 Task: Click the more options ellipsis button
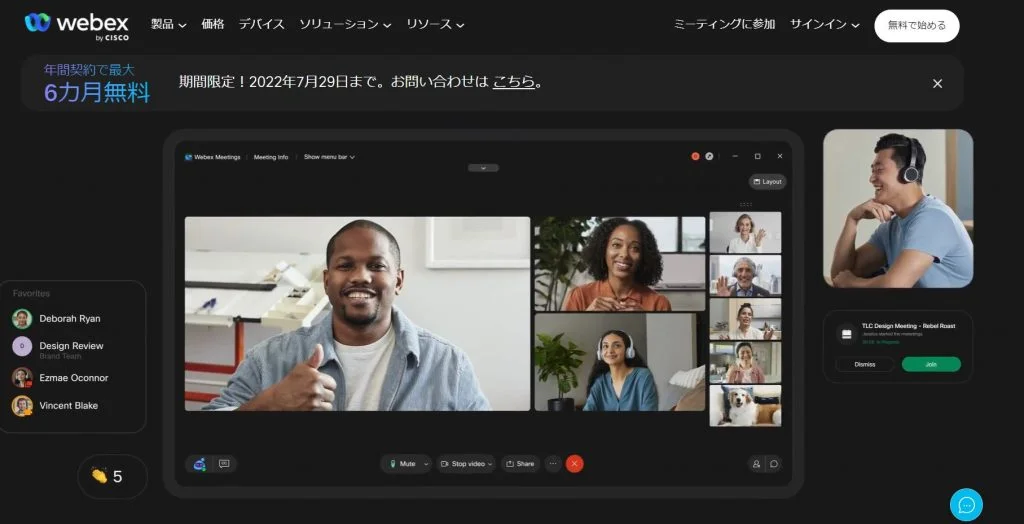pos(553,464)
